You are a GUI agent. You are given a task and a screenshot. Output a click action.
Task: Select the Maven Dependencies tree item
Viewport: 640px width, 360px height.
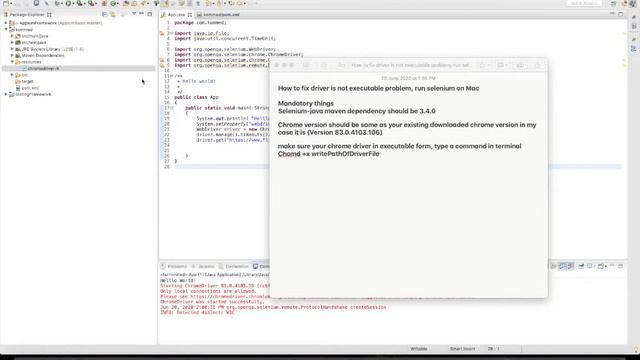[x=40, y=56]
